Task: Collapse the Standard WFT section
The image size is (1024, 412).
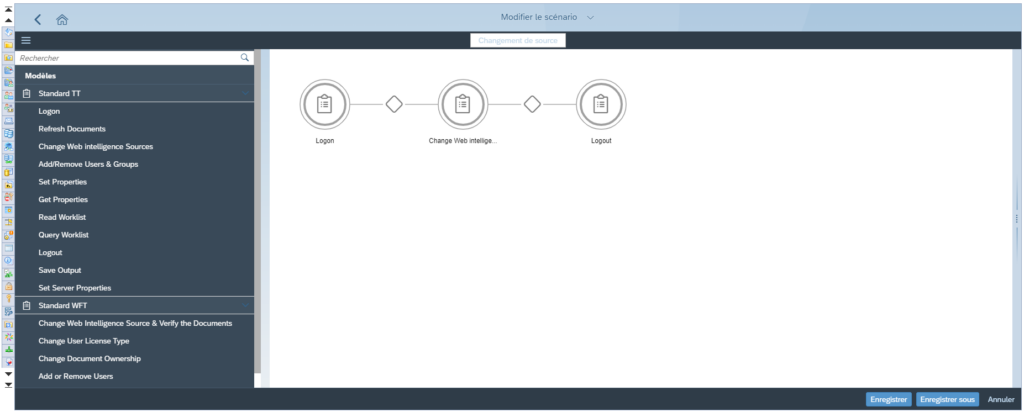Action: [246, 305]
